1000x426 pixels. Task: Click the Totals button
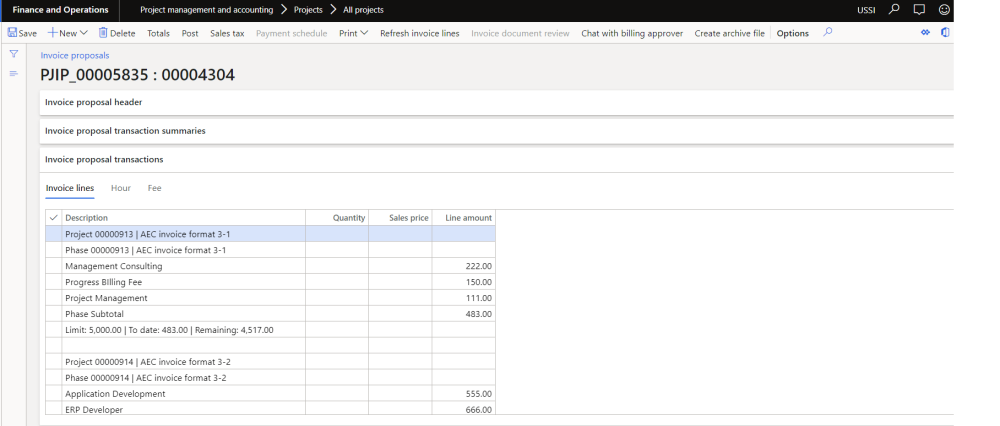[158, 33]
